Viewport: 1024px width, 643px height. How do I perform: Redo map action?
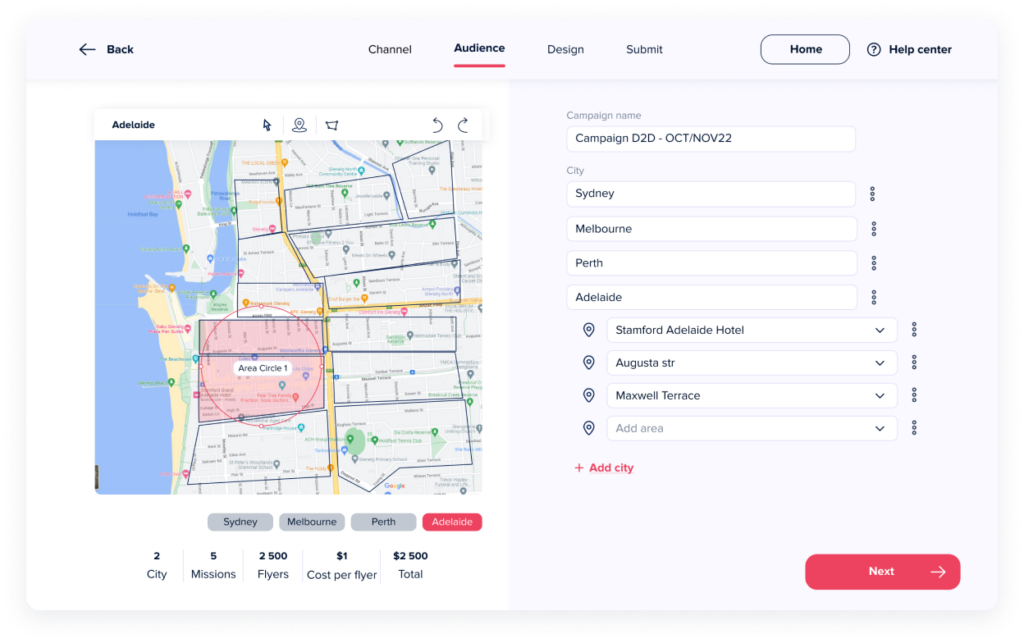(x=463, y=125)
